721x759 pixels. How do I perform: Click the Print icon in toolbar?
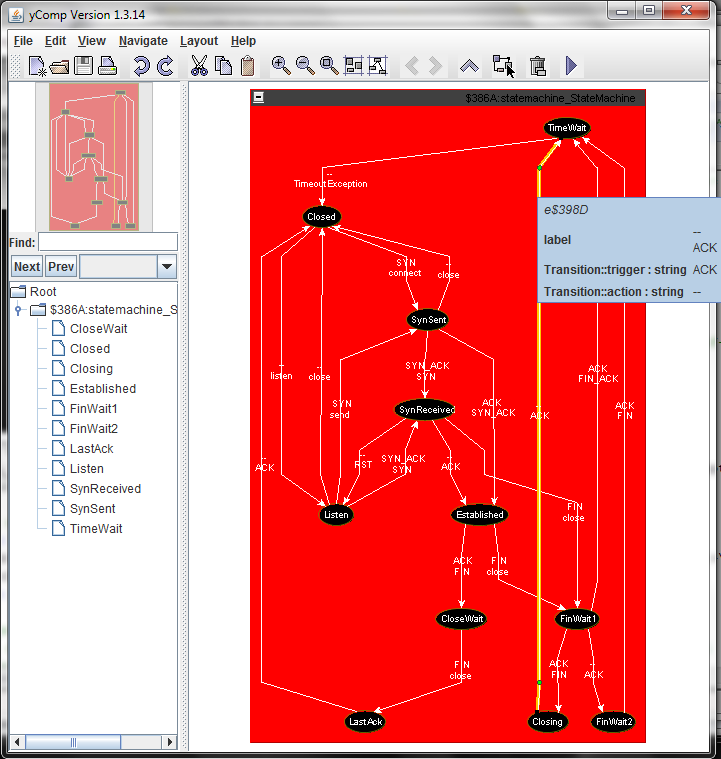[107, 66]
